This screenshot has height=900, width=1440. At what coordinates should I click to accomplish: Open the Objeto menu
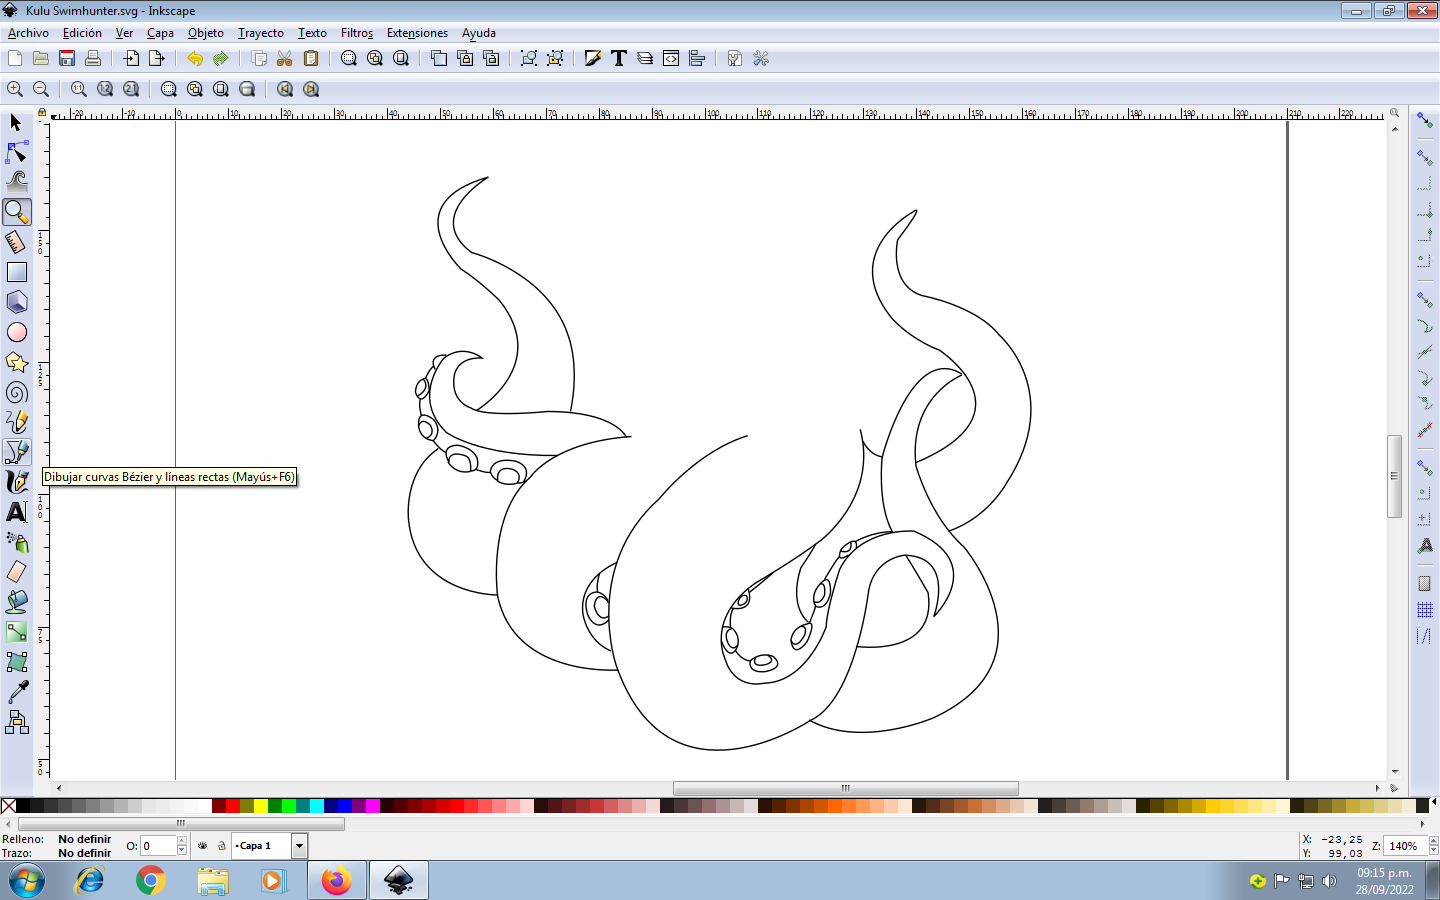206,33
